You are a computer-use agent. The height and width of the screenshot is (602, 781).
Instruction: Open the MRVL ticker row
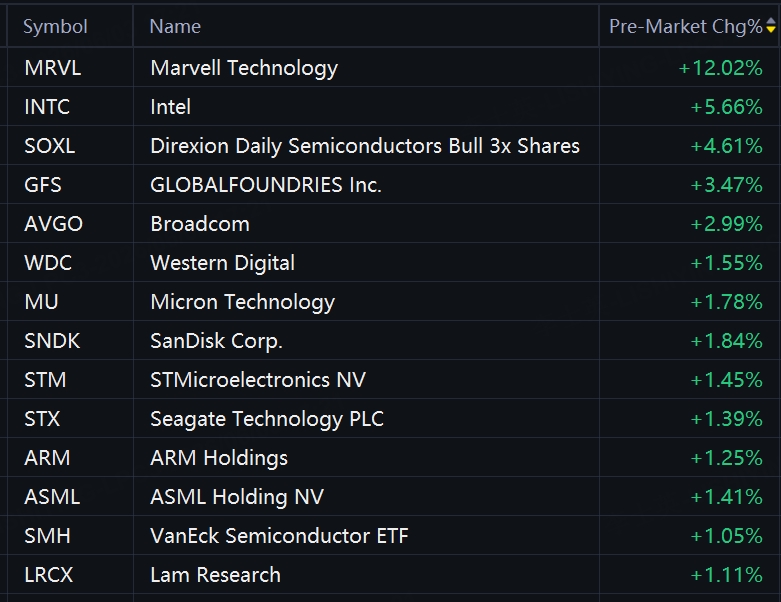click(x=390, y=68)
